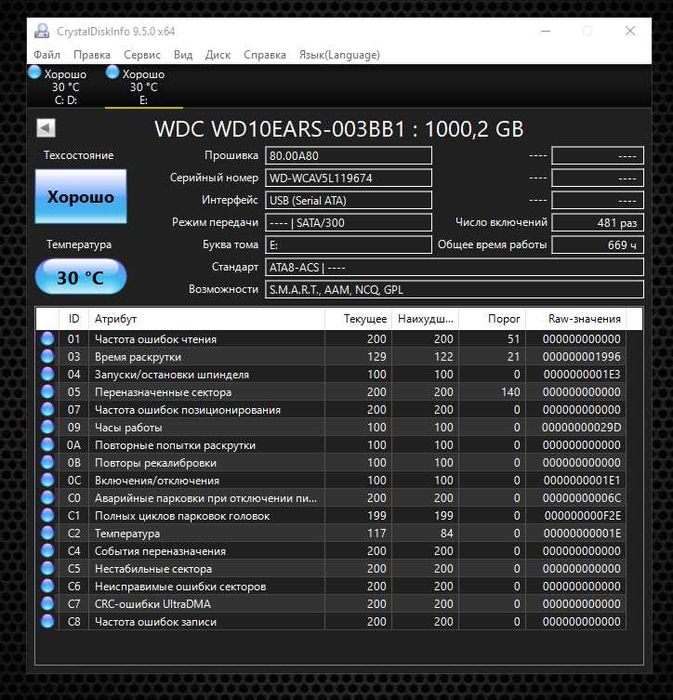Image resolution: width=673 pixels, height=700 pixels.
Task: Open the Правка menu
Action: (92, 54)
